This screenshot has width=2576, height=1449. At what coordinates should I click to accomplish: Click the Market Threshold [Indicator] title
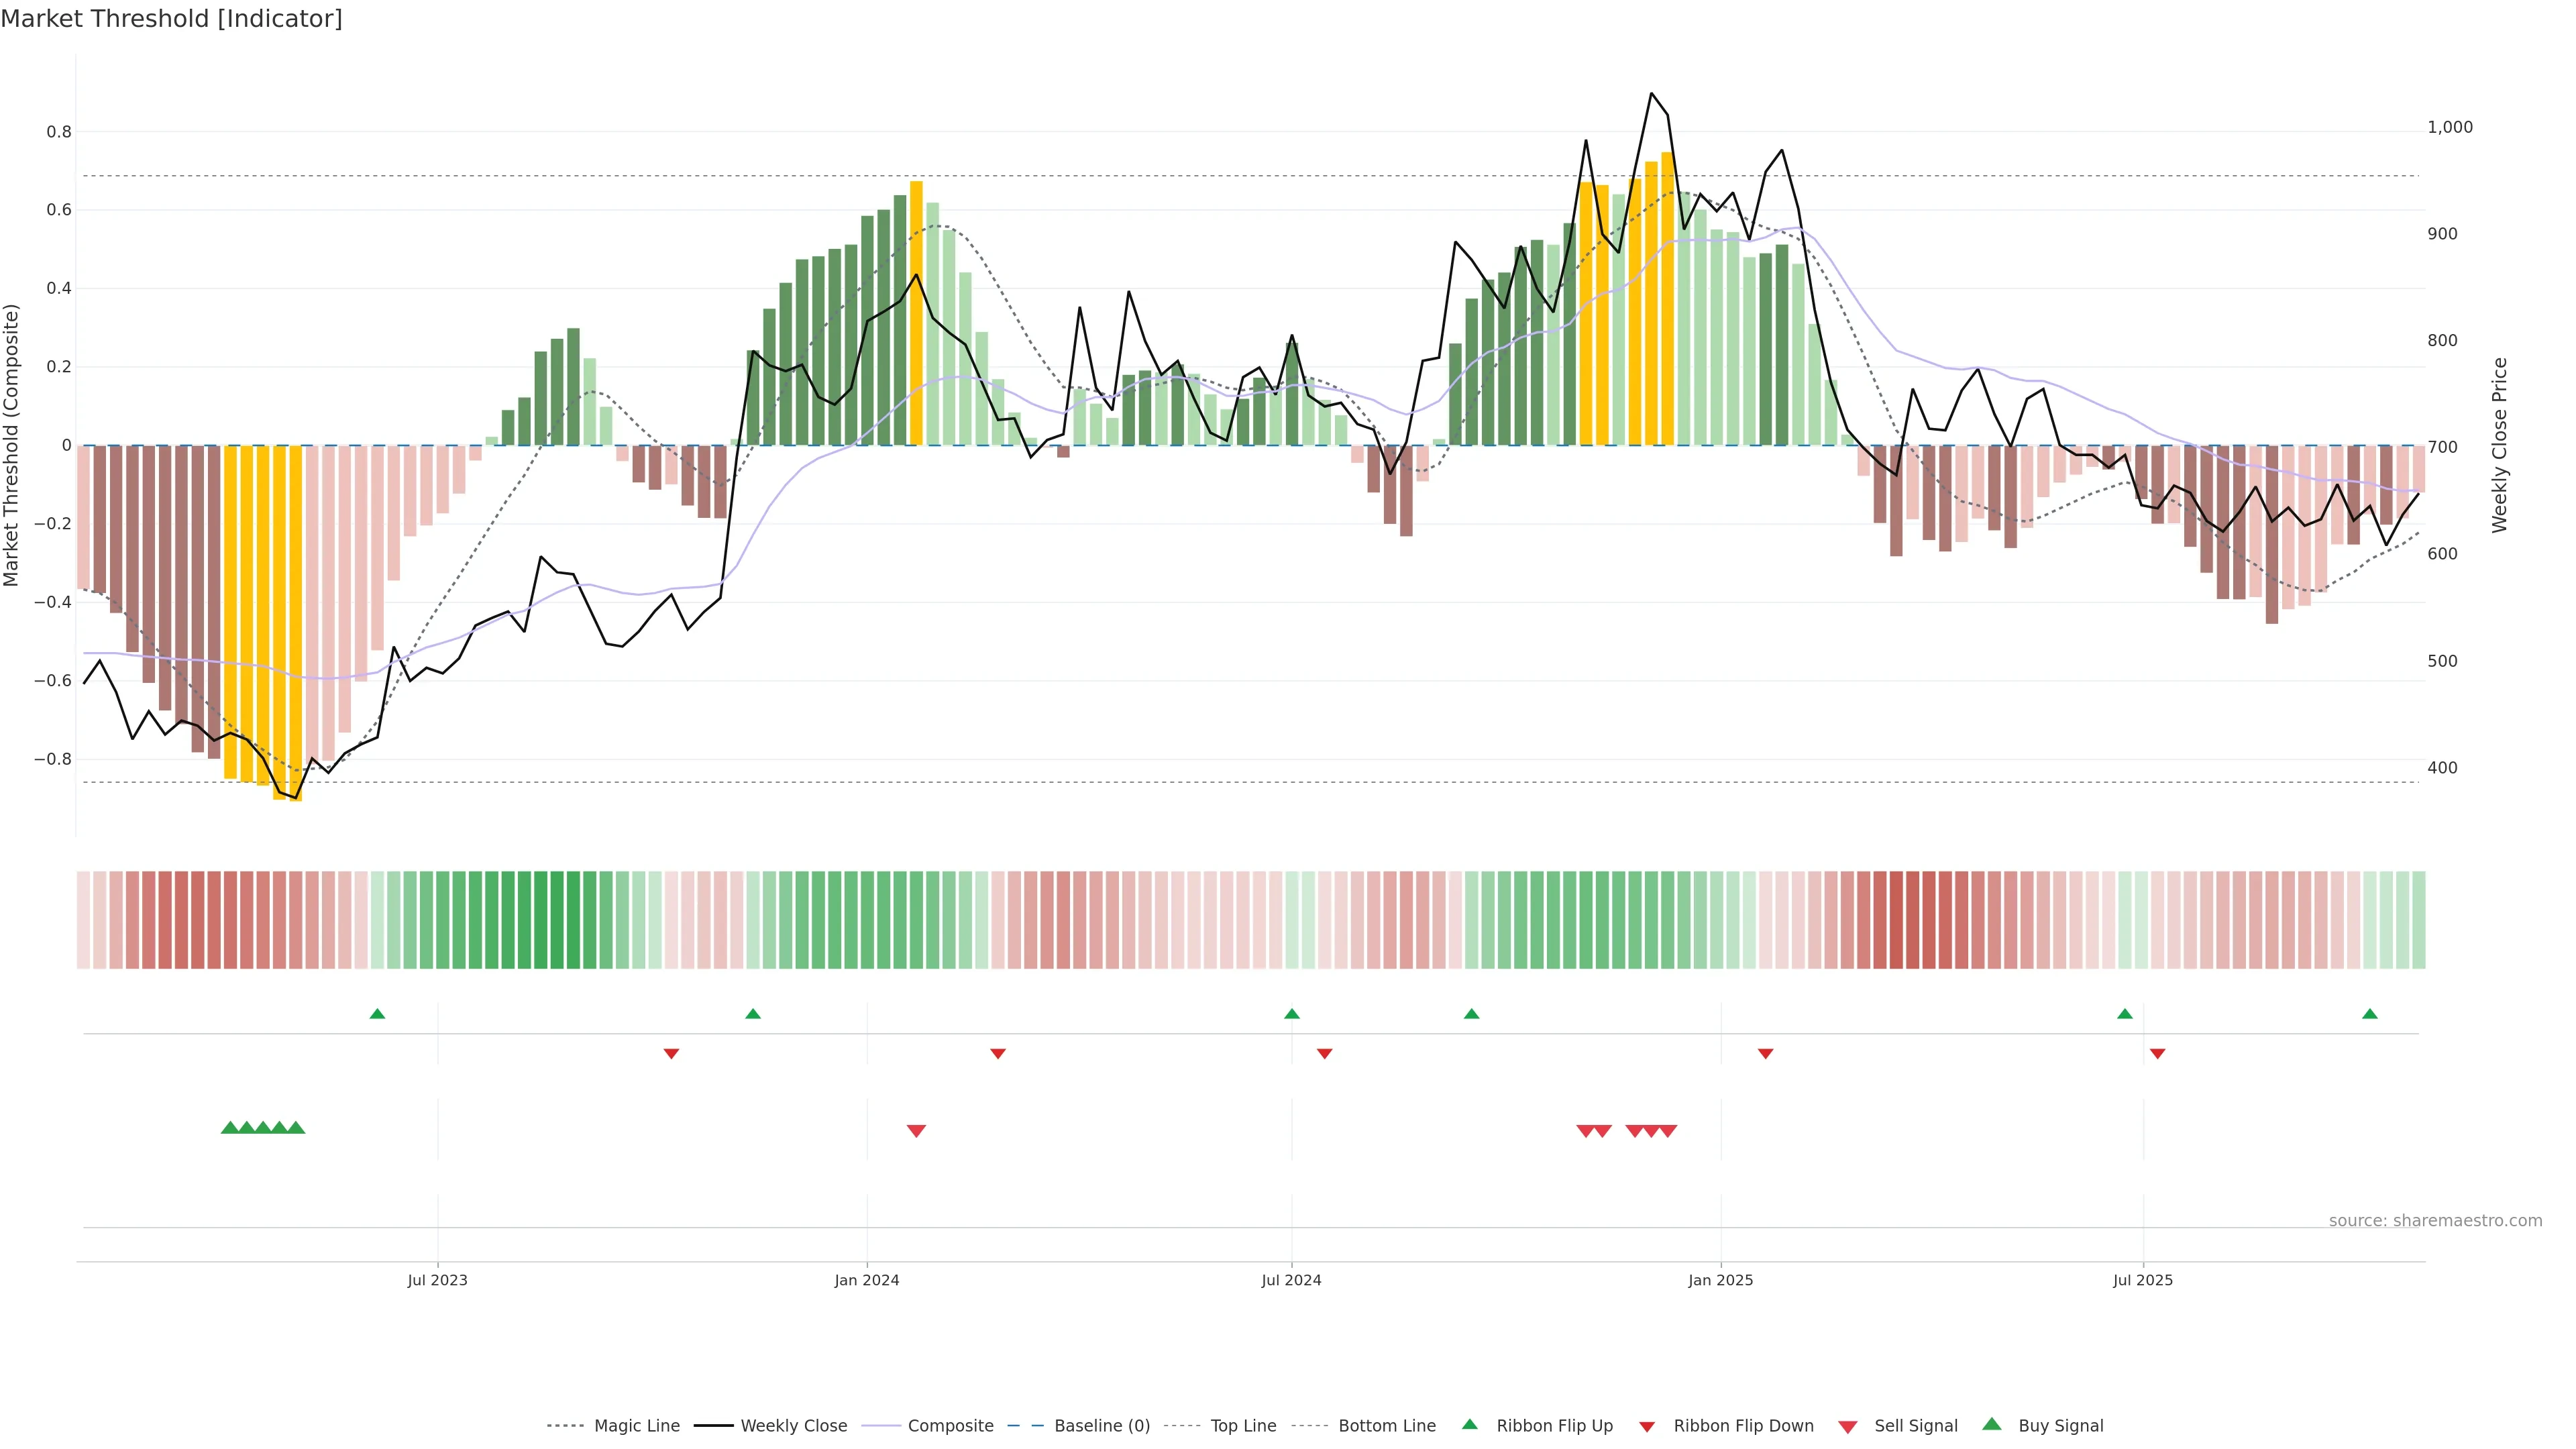[171, 19]
